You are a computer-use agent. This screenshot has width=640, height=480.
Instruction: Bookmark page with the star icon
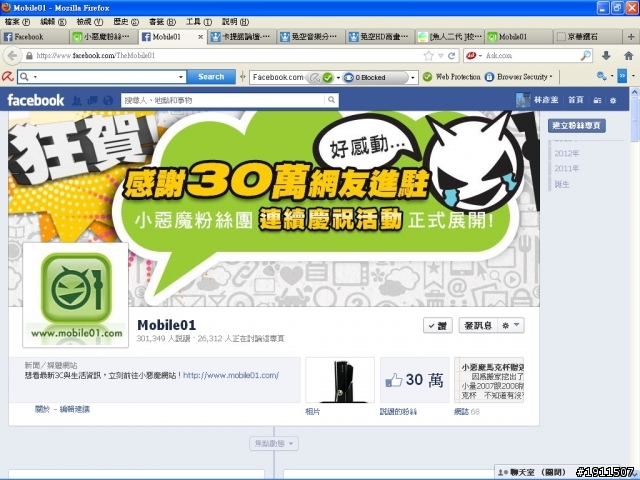point(428,56)
